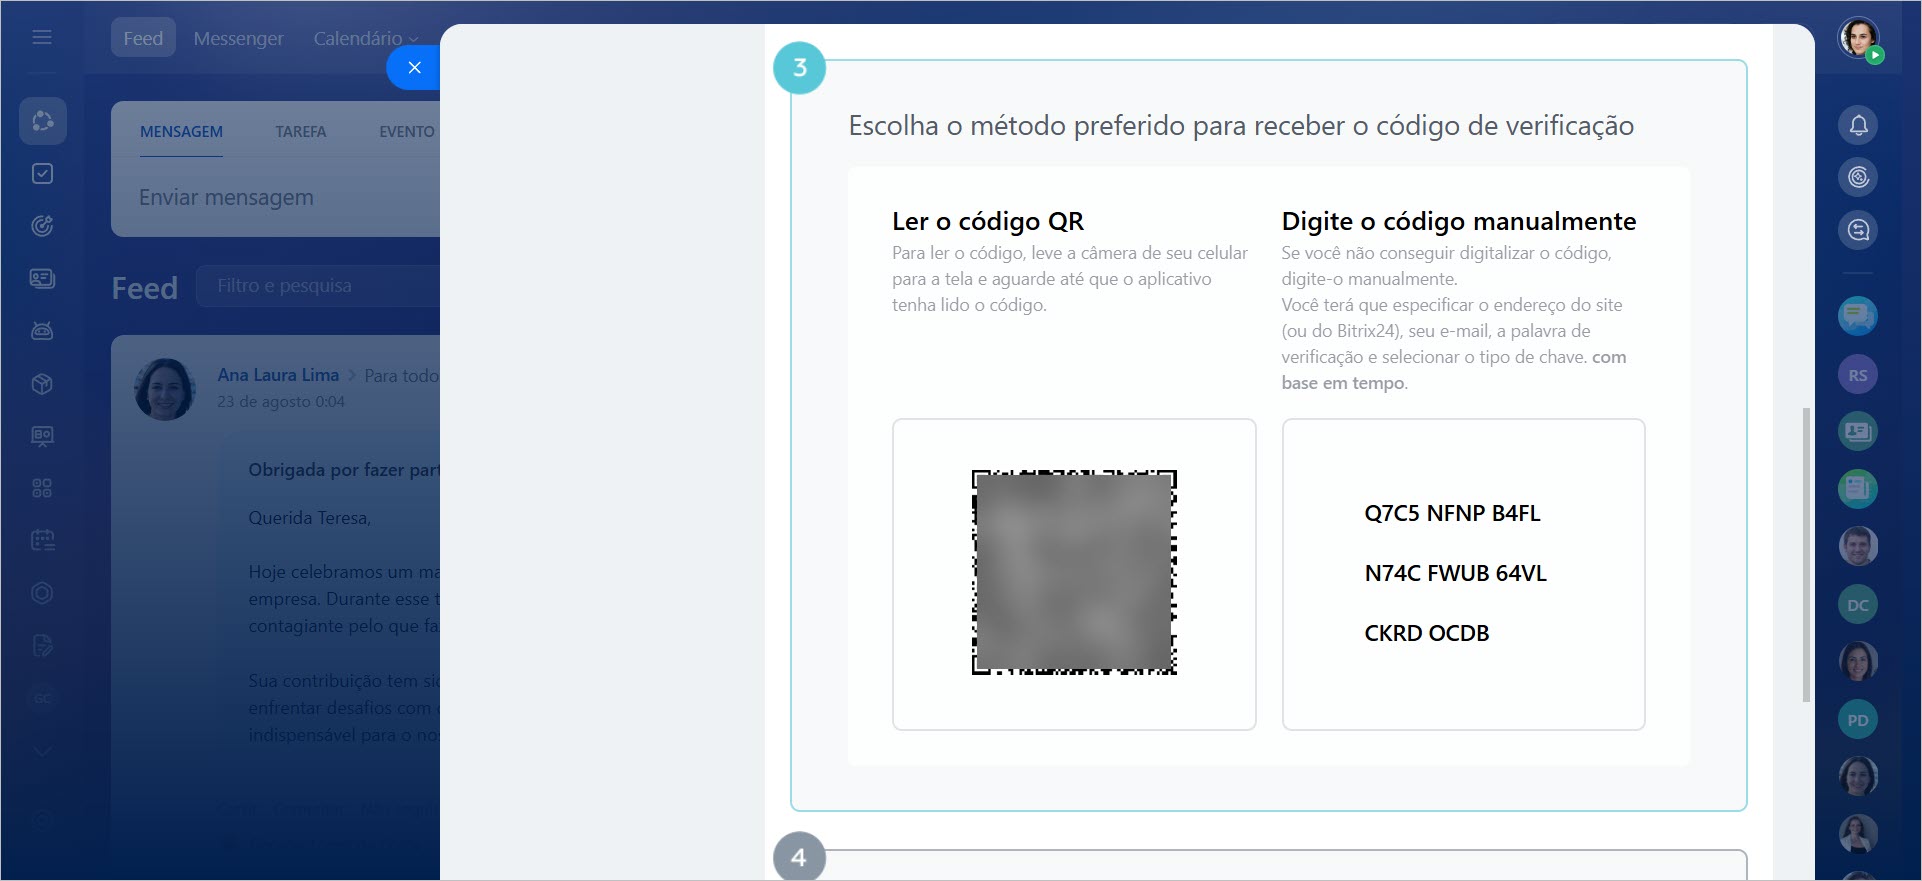Click the 'Ler o código QR' heading

[x=988, y=221]
